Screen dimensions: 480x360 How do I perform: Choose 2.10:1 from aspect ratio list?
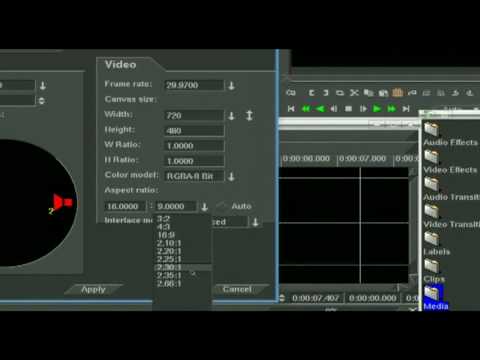tap(169, 243)
